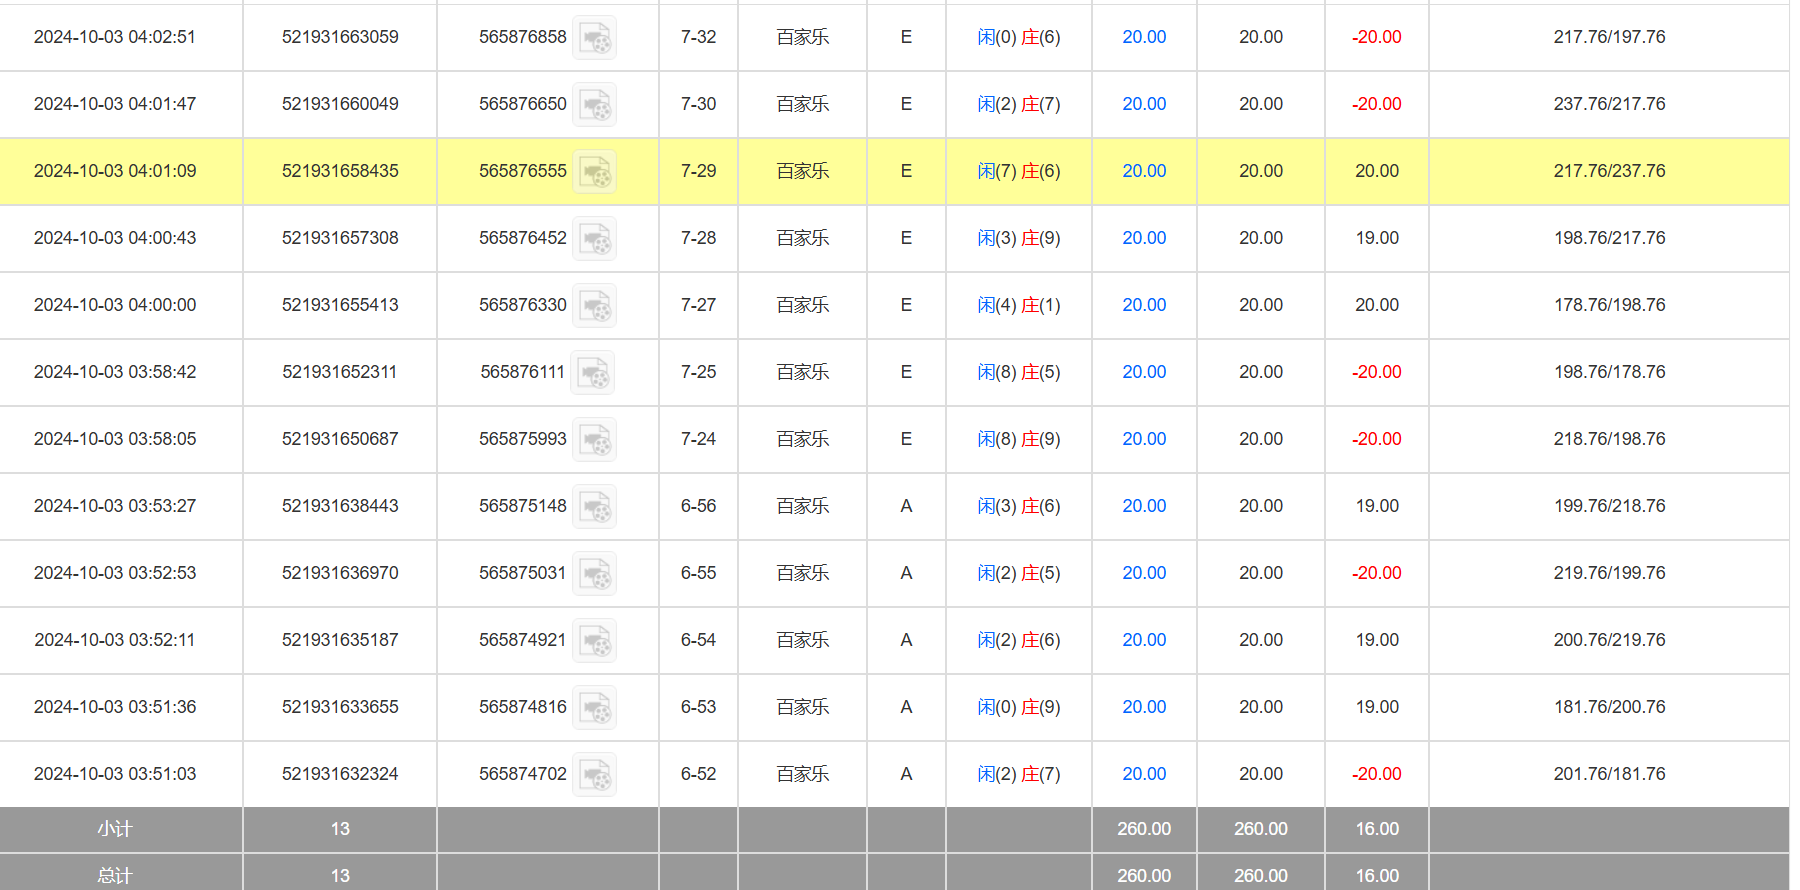The width and height of the screenshot is (1800, 890).
Task: Open video replay icon for 565874702
Action: click(595, 775)
